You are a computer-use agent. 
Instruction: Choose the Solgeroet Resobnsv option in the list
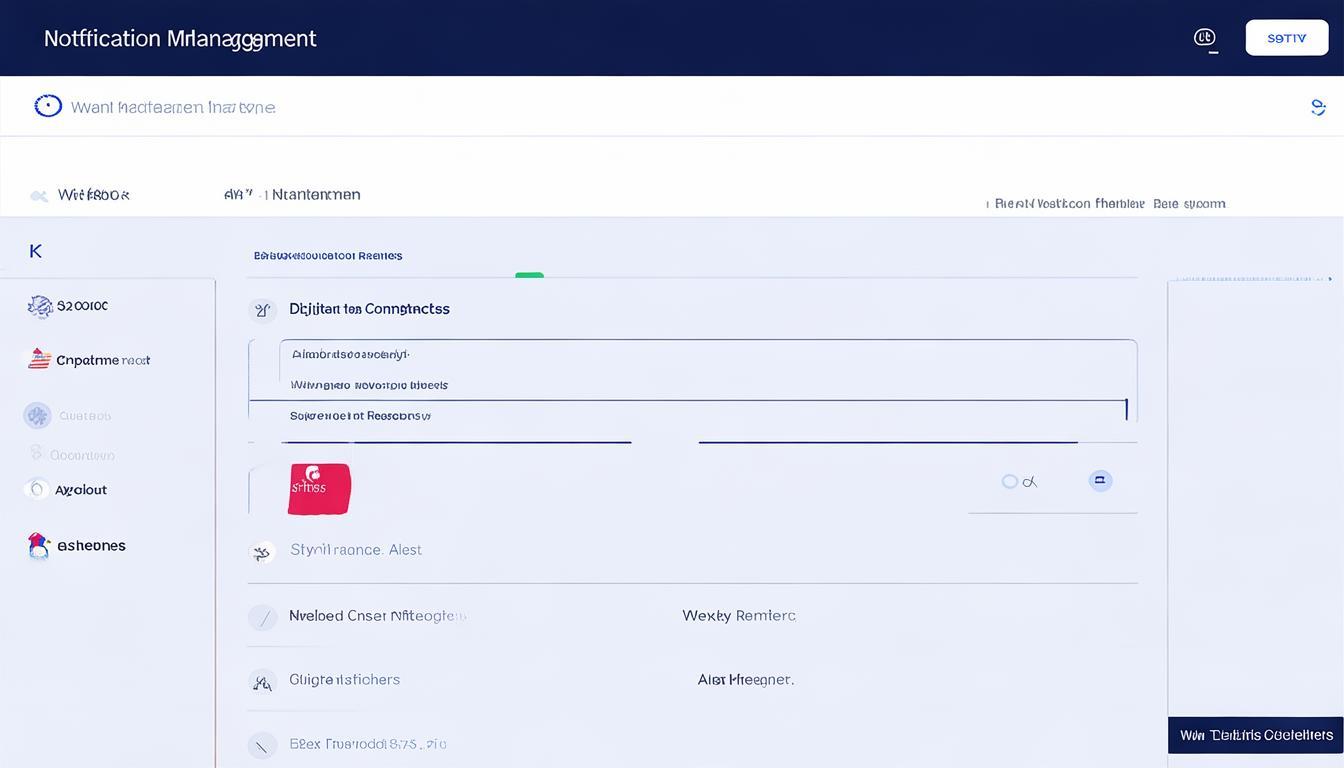[360, 416]
